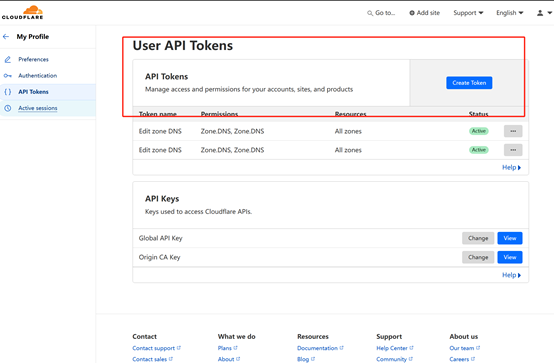Click the Cloudflare logo

23,12
